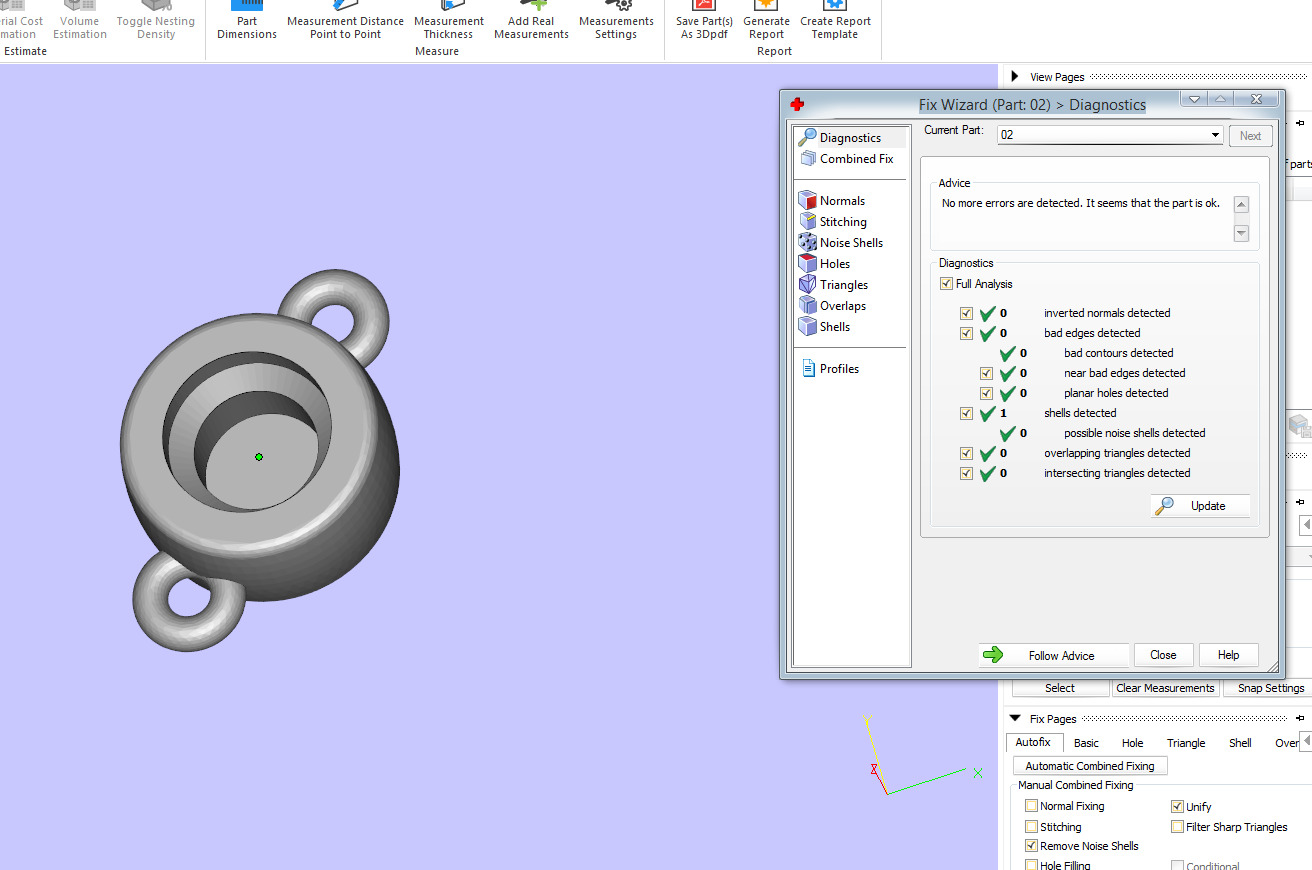Viewport: 1312px width, 870px height.
Task: Open Help from the Fix Wizard
Action: click(1229, 655)
